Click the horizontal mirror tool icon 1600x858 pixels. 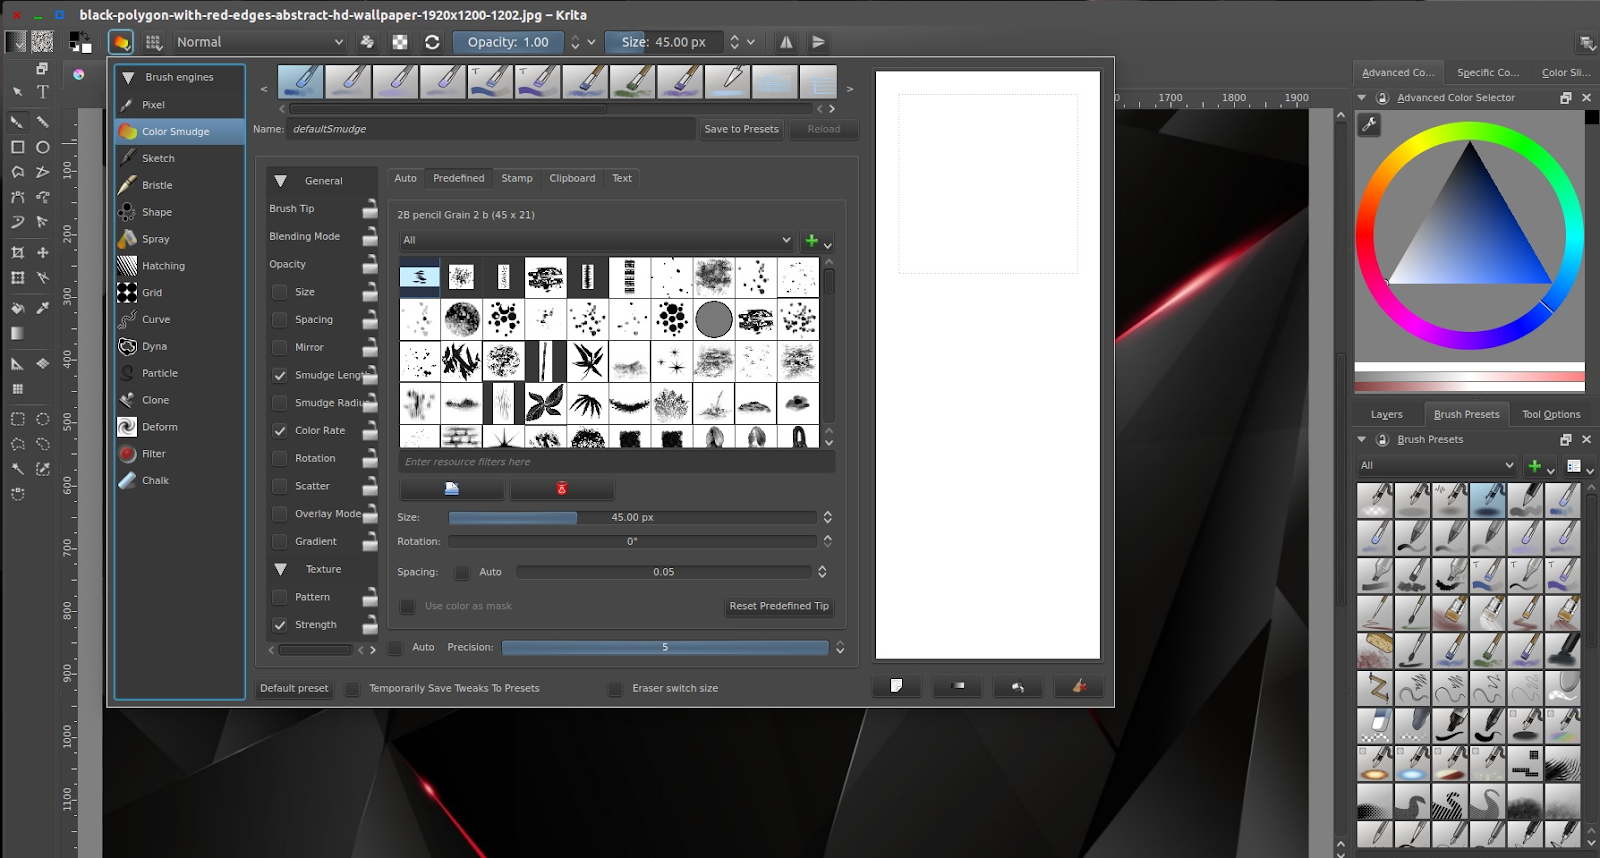coord(786,42)
